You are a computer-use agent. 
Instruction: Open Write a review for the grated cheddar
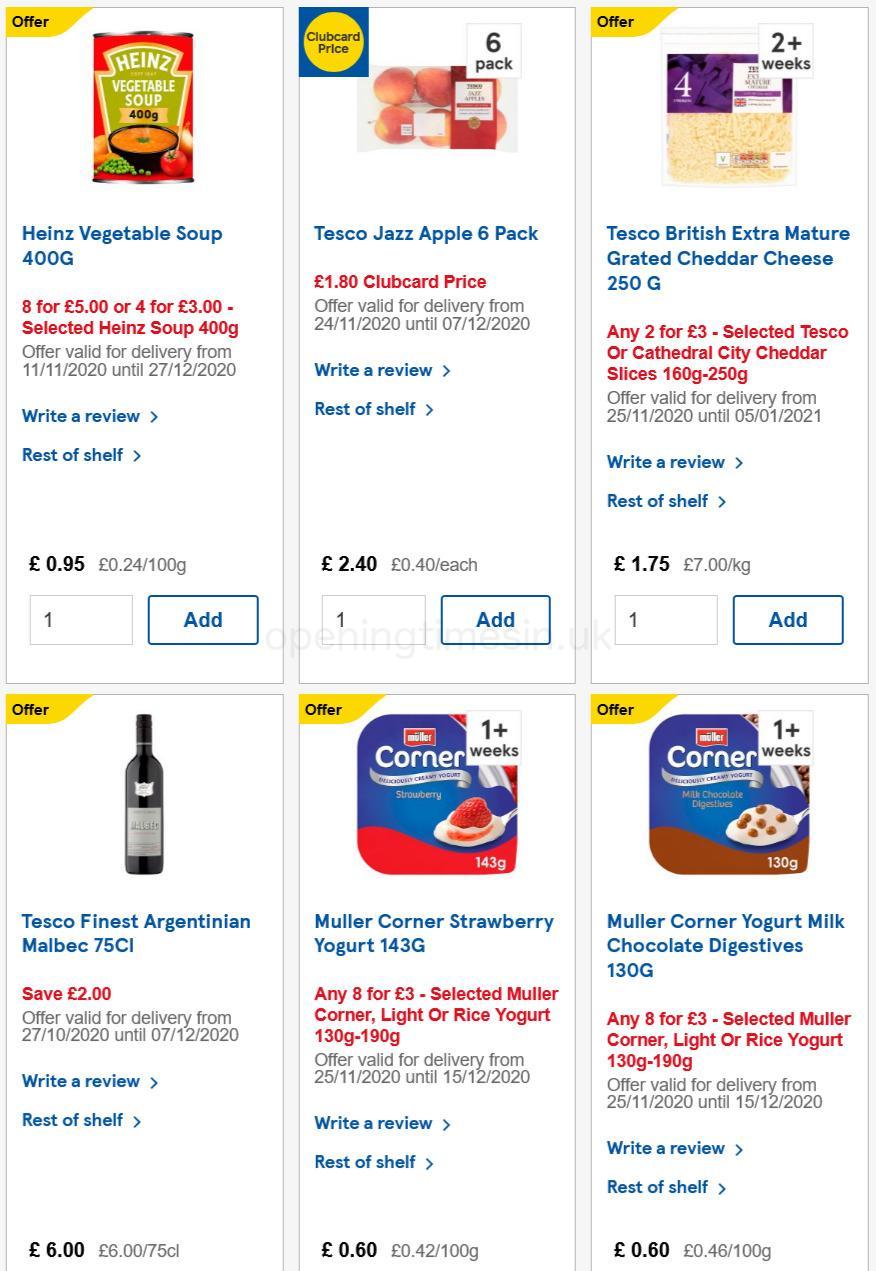point(667,462)
